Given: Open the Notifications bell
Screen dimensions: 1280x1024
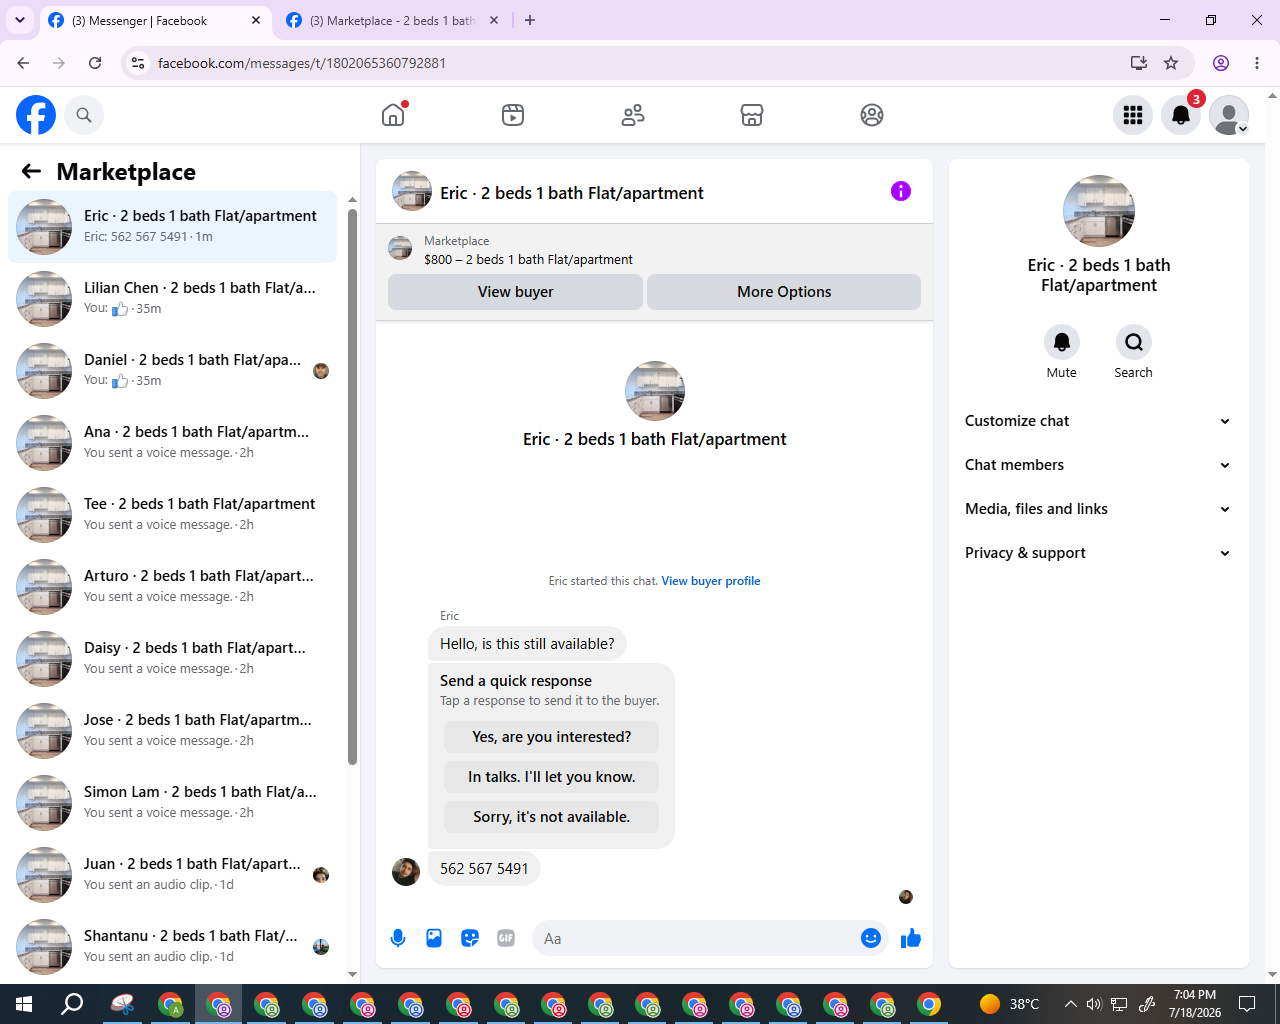Looking at the screenshot, I should 1181,115.
